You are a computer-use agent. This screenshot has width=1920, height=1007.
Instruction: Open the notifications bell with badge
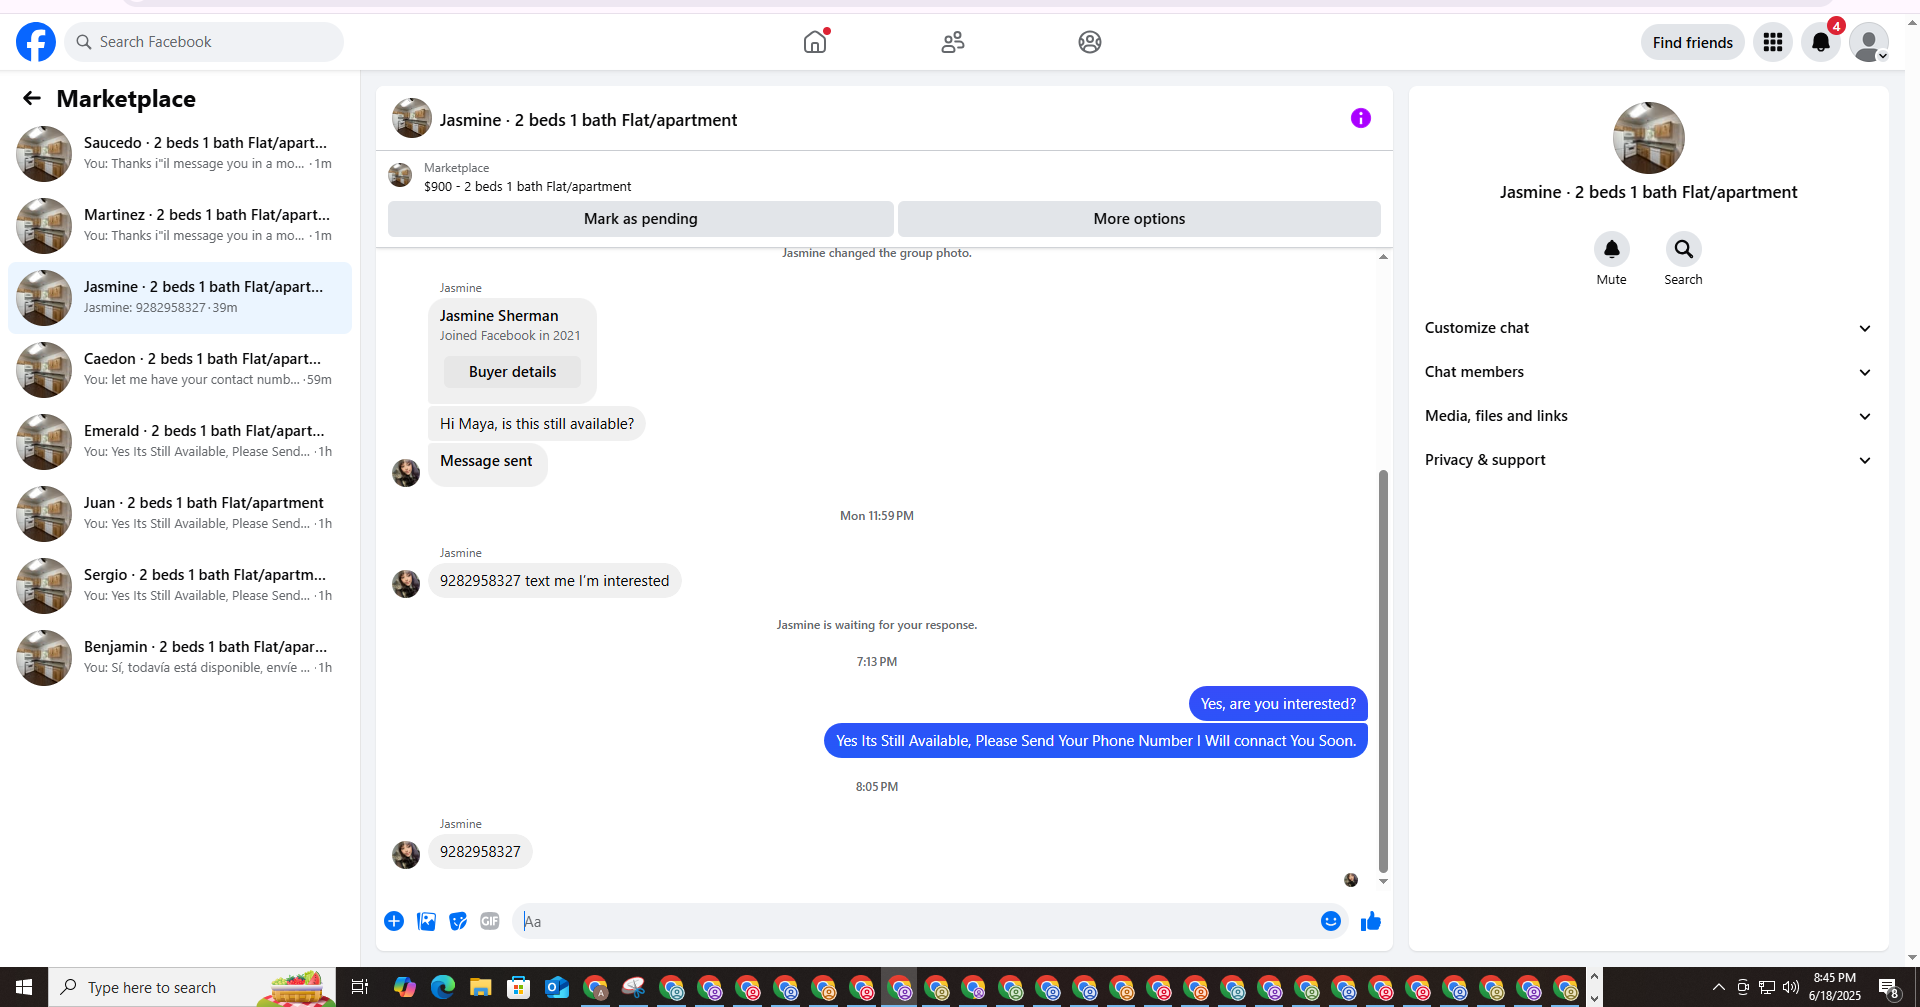[x=1821, y=42]
